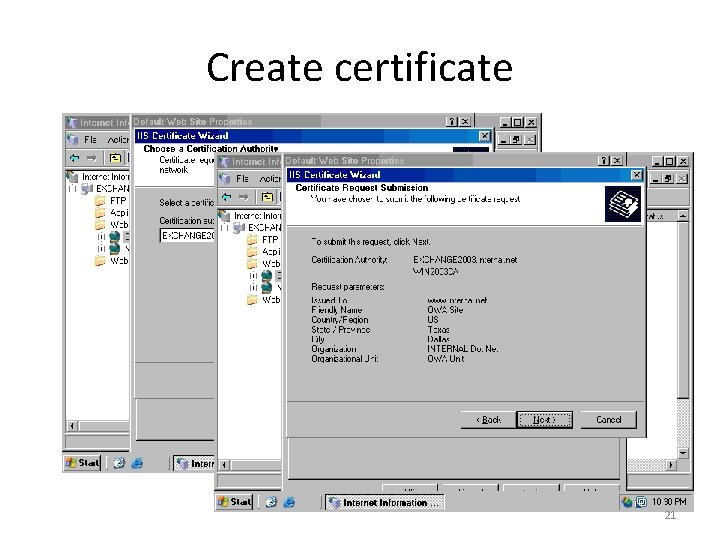Click the forward arrow in the front IIS Manager toolbar
Screen dimensions: 720x540
pyautogui.click(x=243, y=197)
